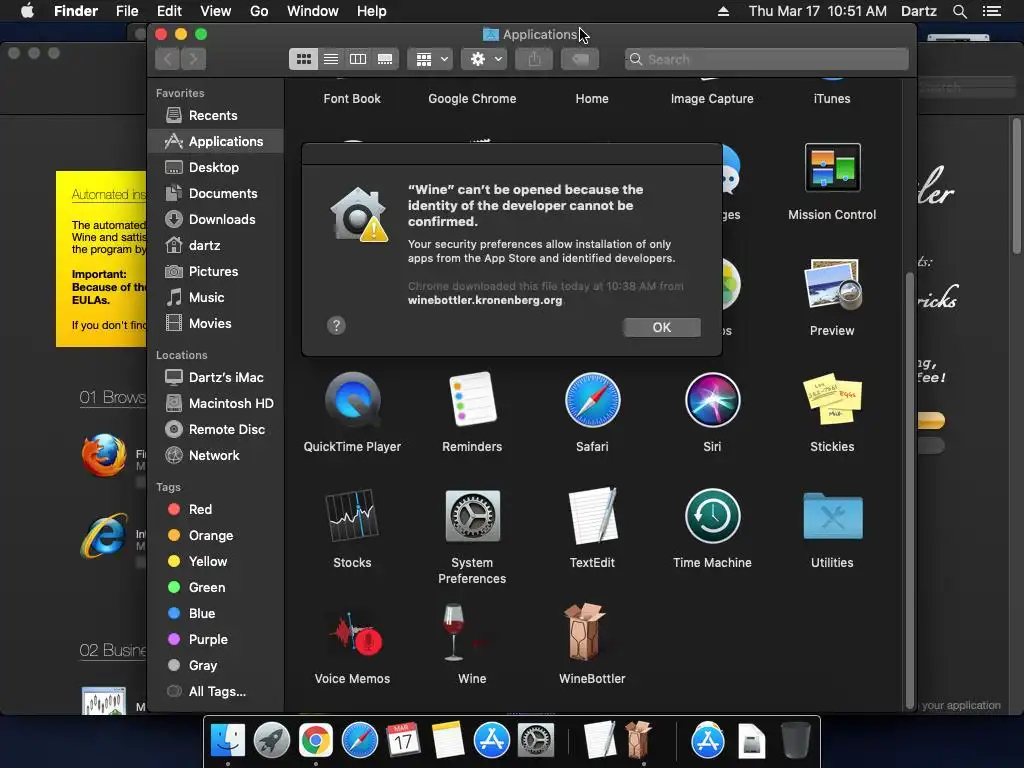Click the Finder search field
1024x768 pixels.
tap(767, 59)
